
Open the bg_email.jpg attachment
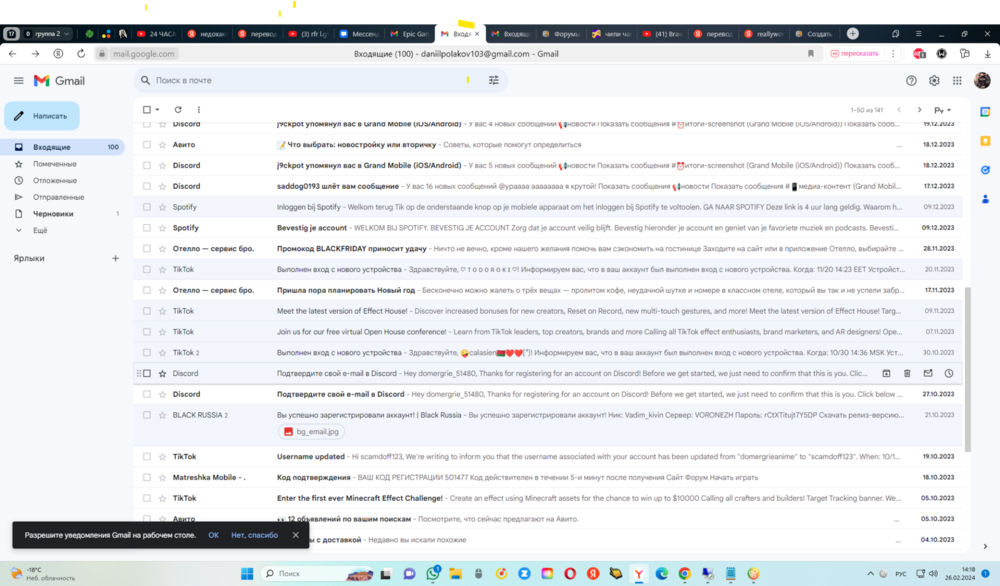[311, 432]
